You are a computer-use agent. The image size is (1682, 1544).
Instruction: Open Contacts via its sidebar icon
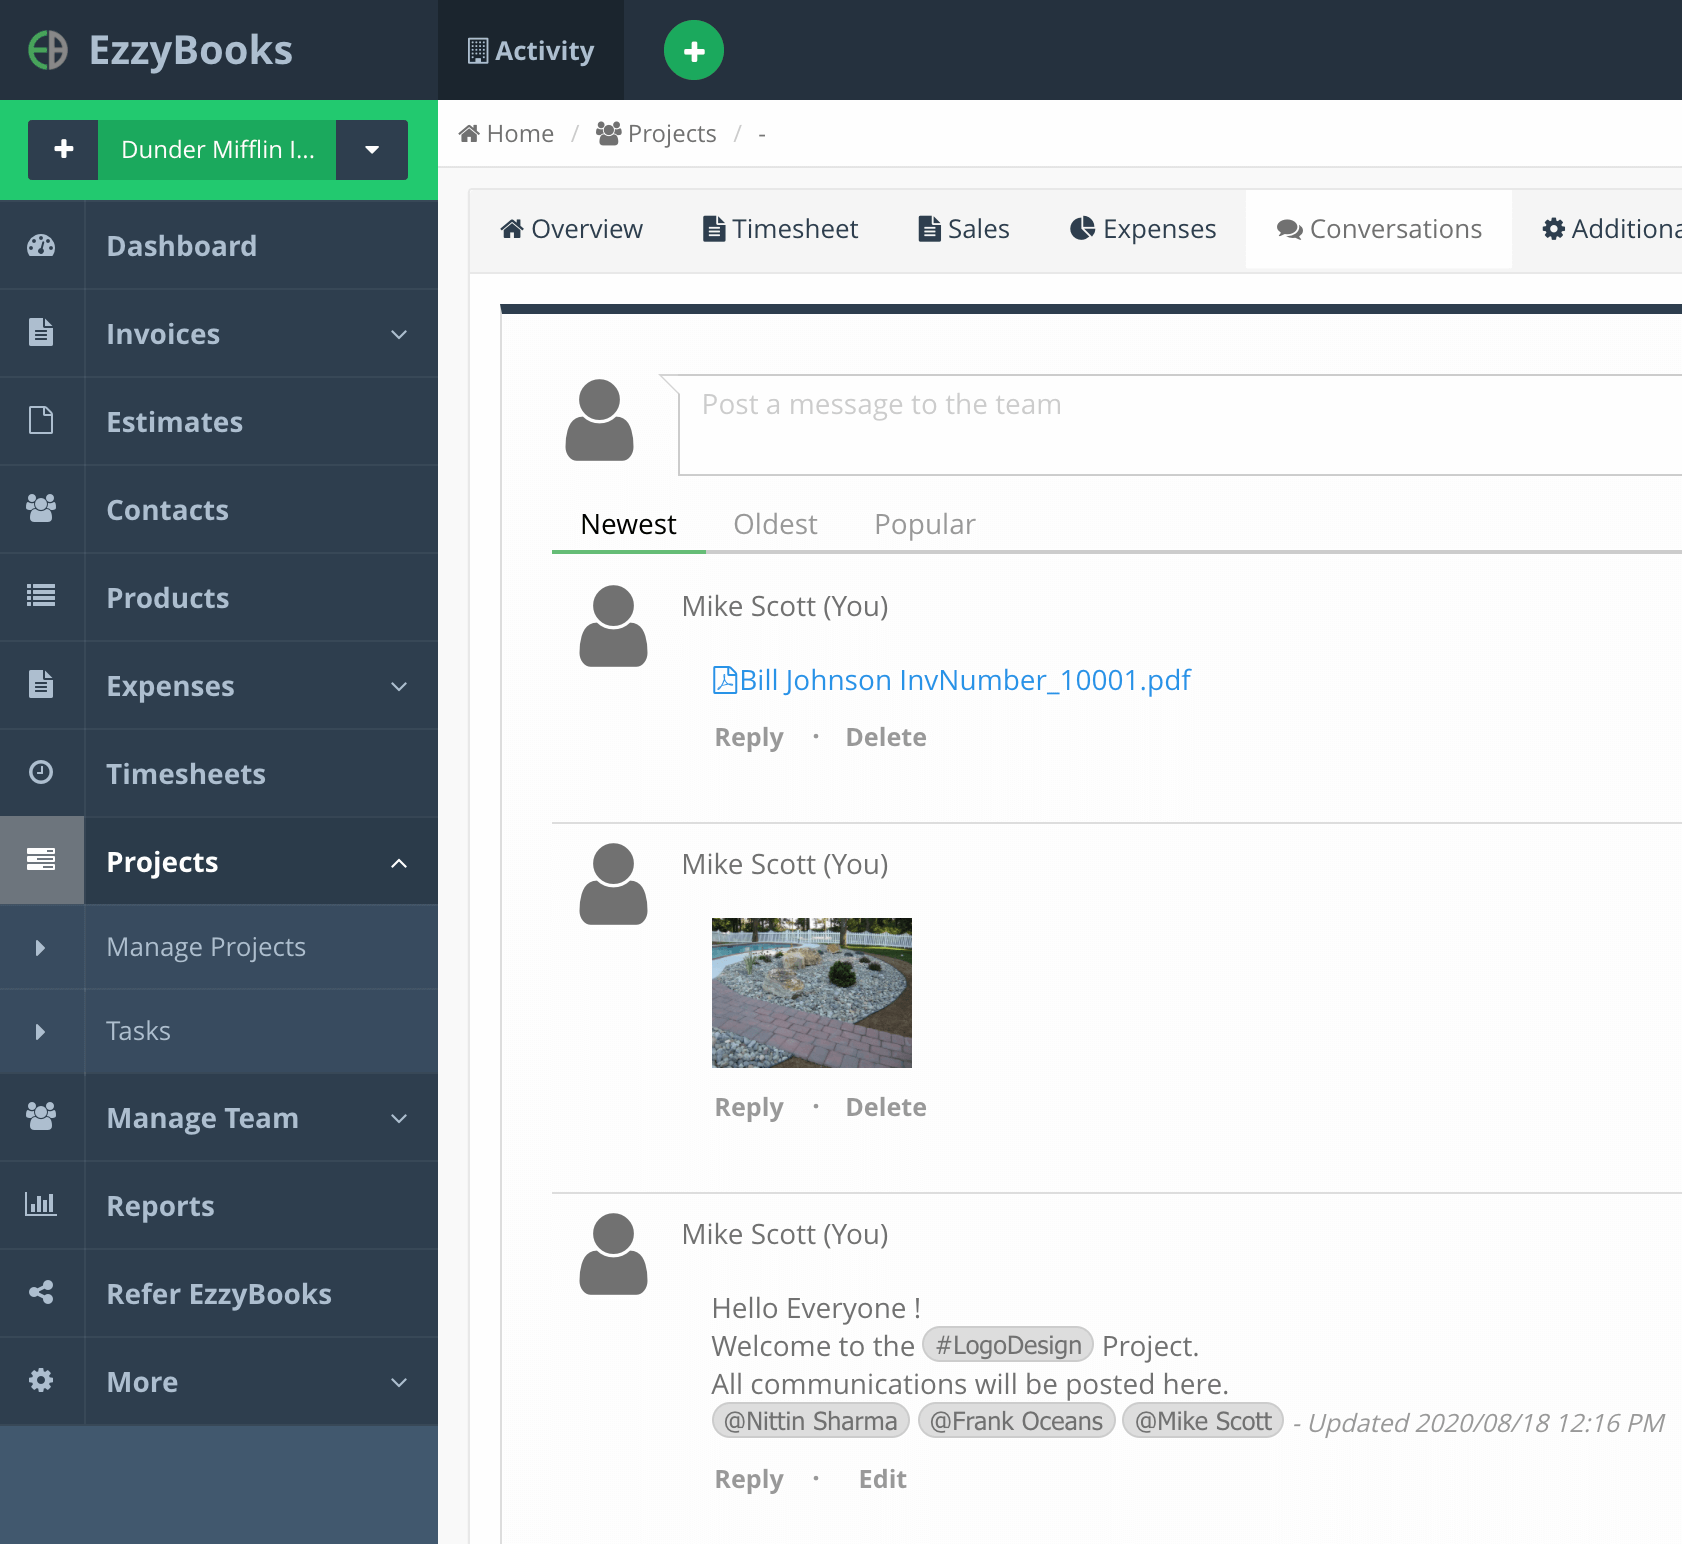pyautogui.click(x=42, y=509)
